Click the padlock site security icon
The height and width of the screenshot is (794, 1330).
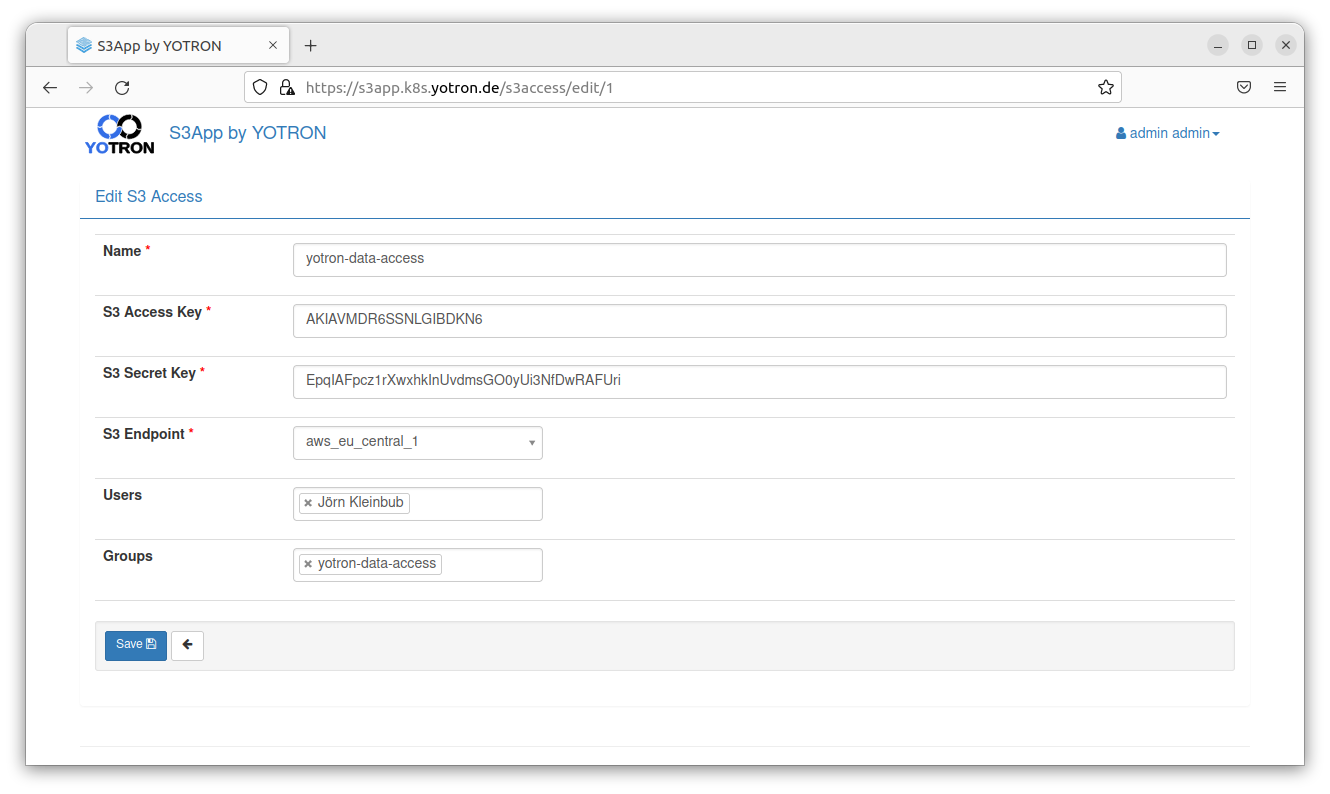click(x=287, y=88)
